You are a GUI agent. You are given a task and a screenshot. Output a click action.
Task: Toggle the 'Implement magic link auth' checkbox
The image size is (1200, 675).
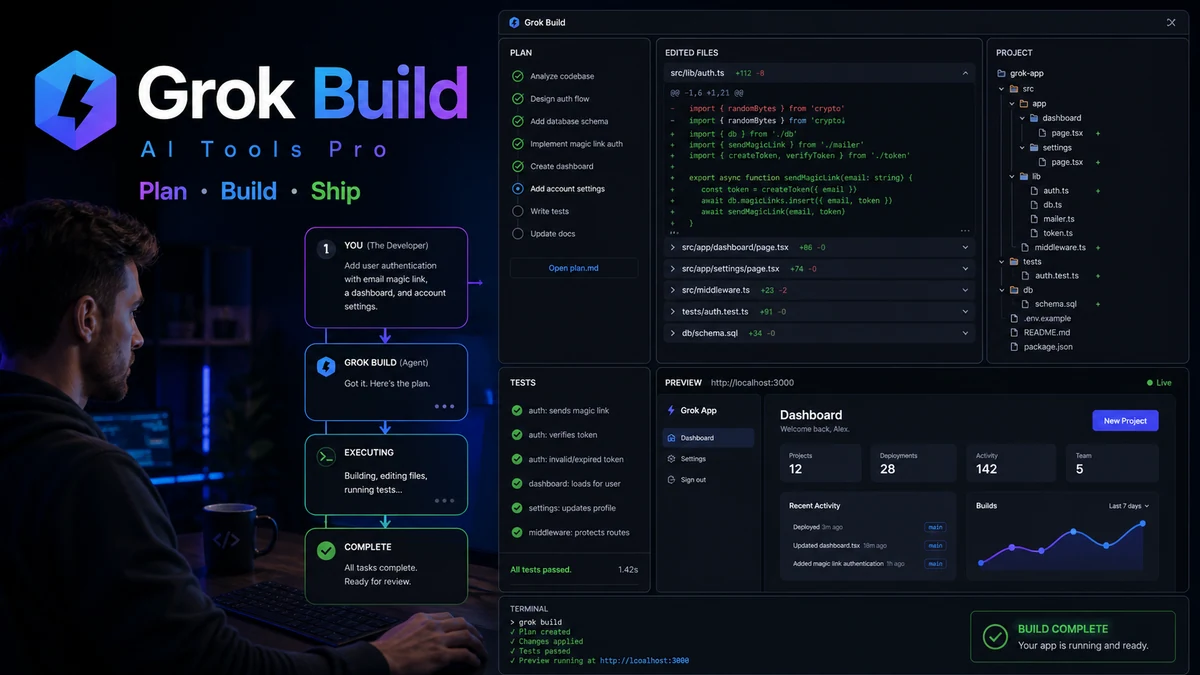(518, 144)
